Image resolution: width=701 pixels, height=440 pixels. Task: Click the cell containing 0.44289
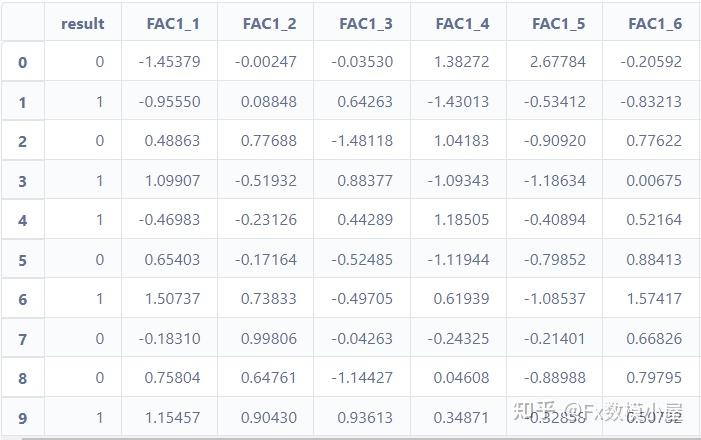pos(366,220)
